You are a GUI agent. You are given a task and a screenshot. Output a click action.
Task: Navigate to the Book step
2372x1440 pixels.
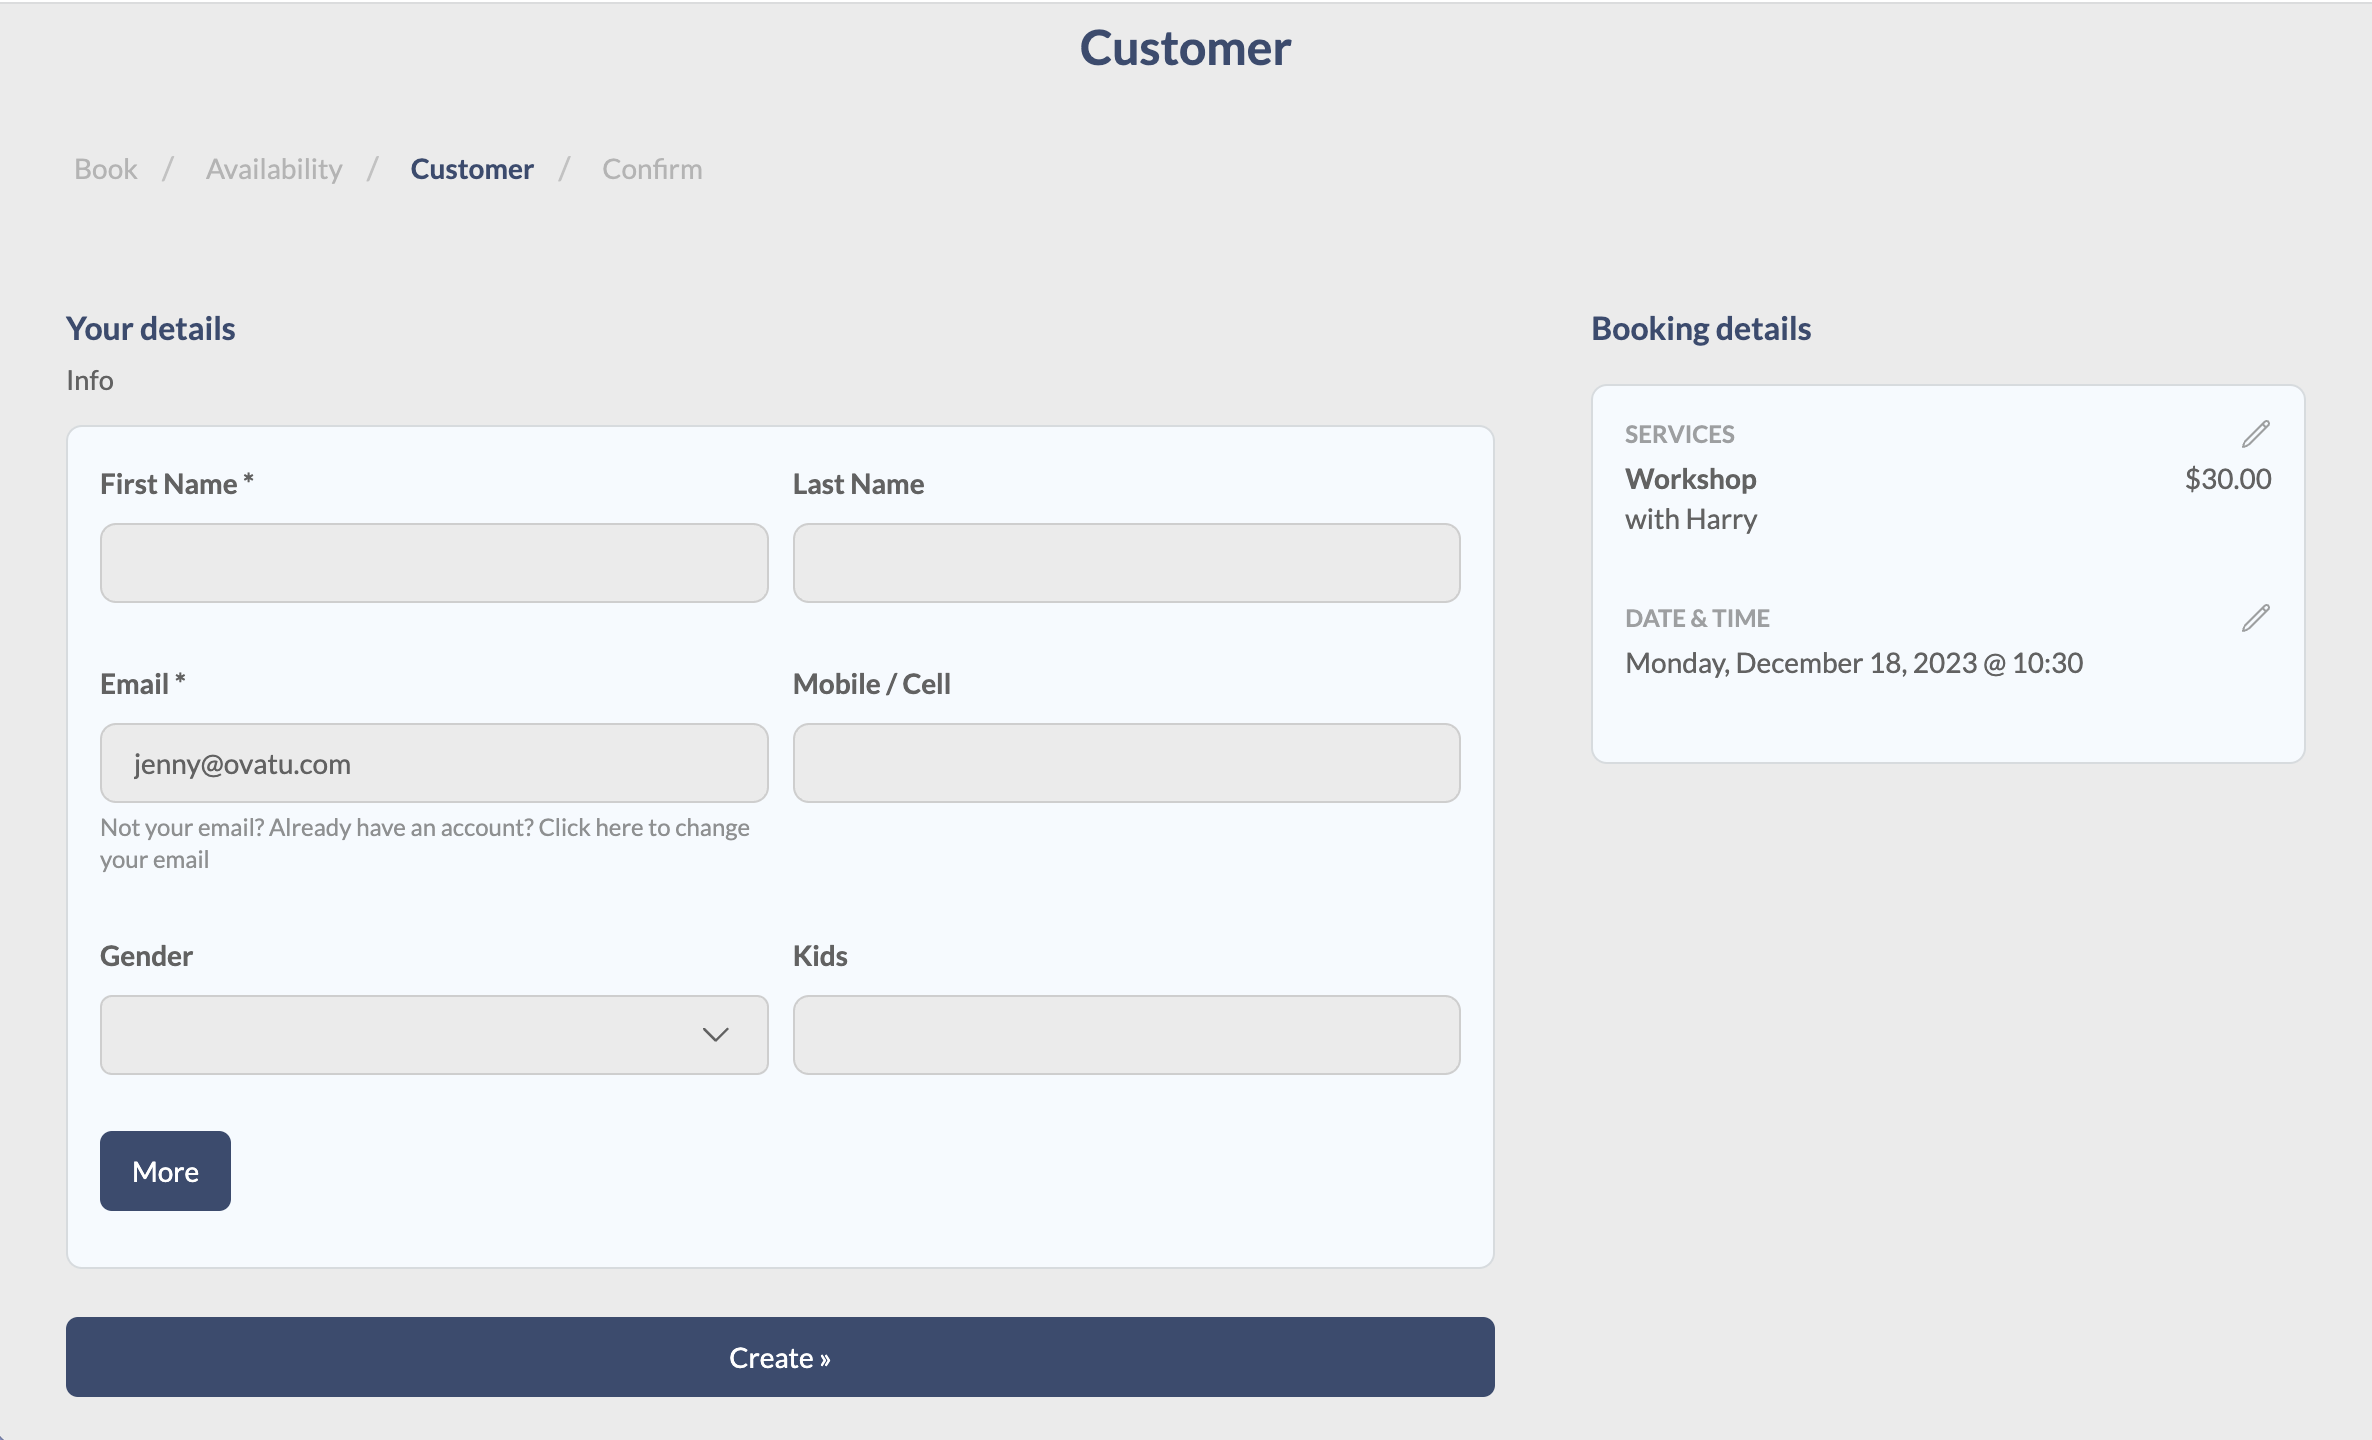point(104,168)
